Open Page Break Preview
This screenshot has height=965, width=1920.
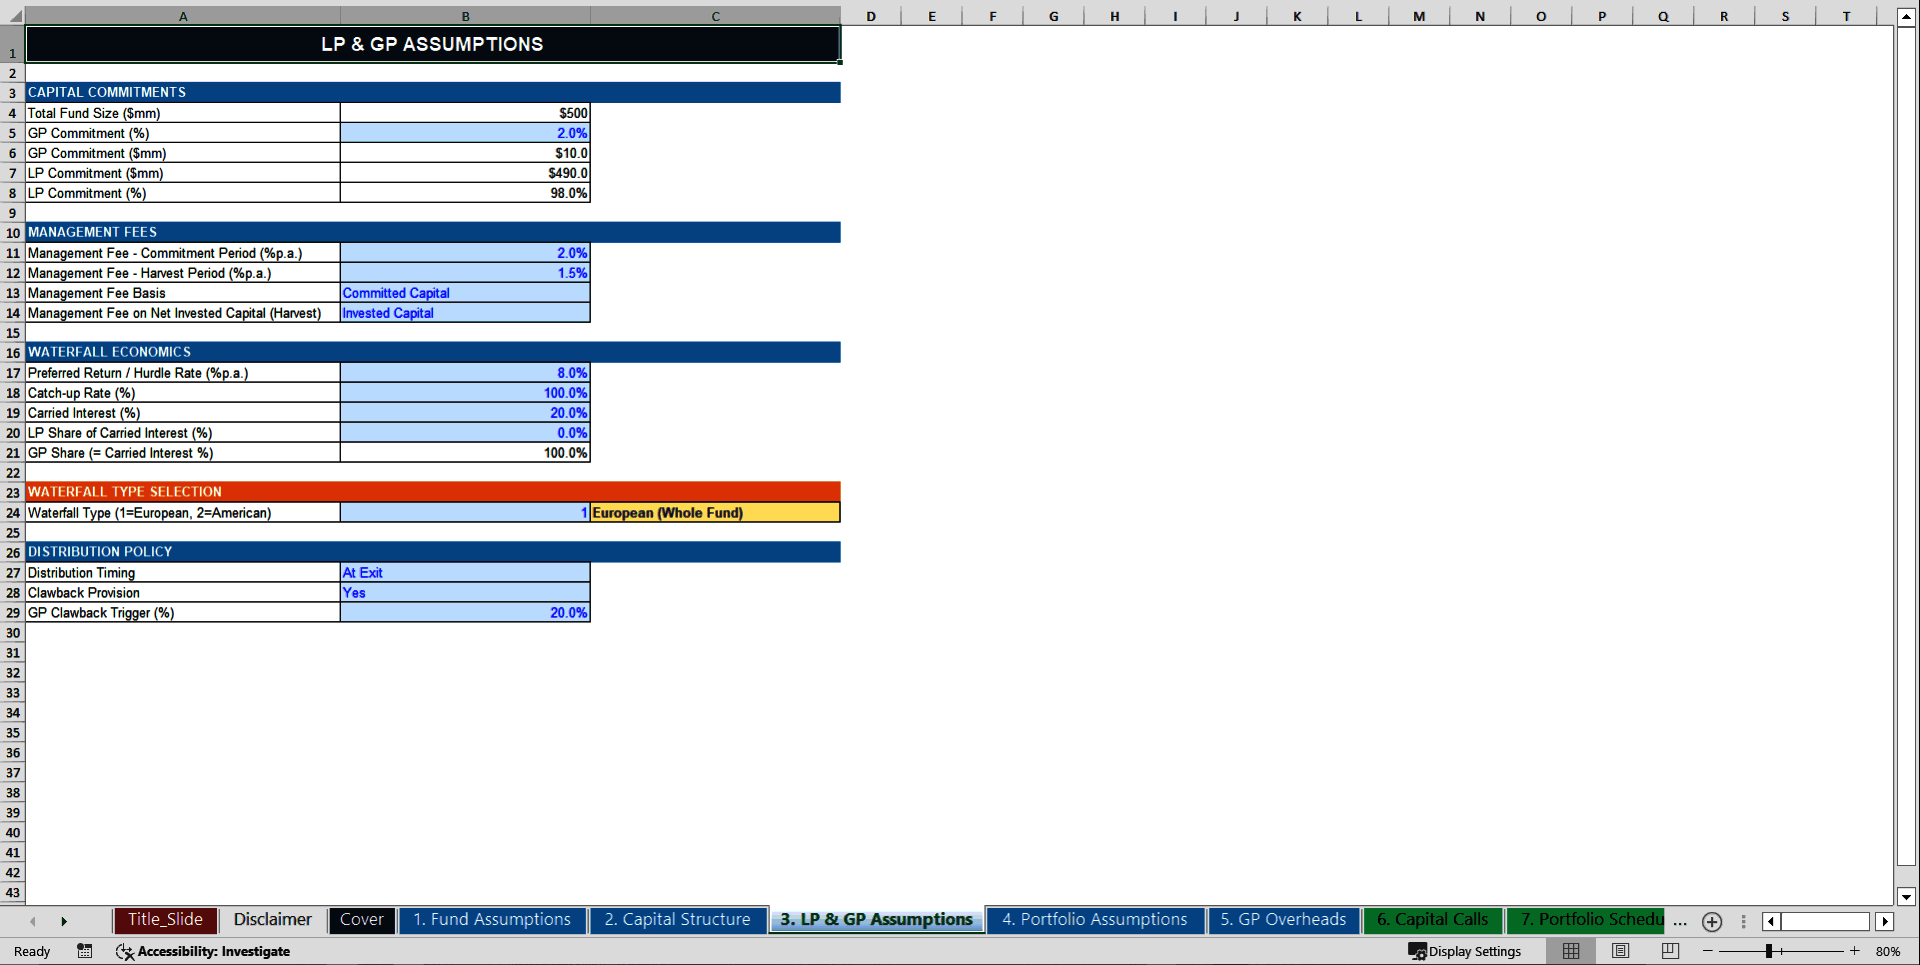point(1670,951)
